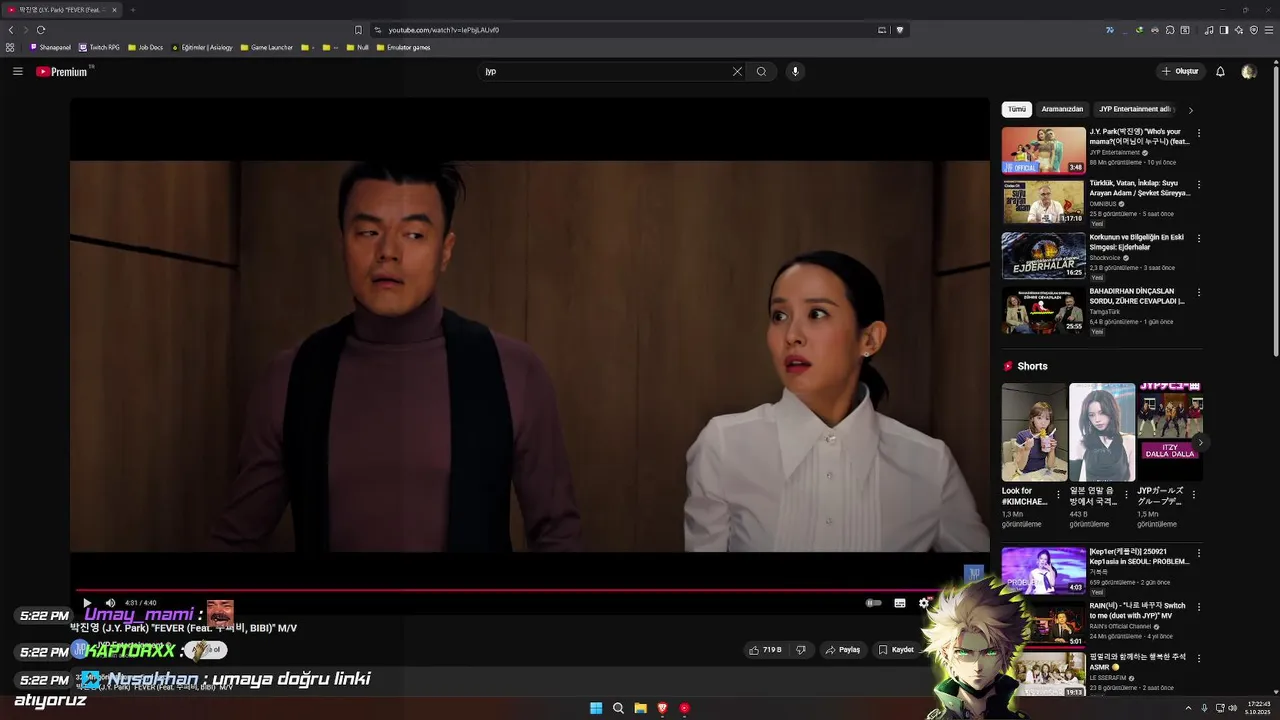The image size is (1280, 720).
Task: Show more filter chips with right arrow
Action: coord(1190,110)
